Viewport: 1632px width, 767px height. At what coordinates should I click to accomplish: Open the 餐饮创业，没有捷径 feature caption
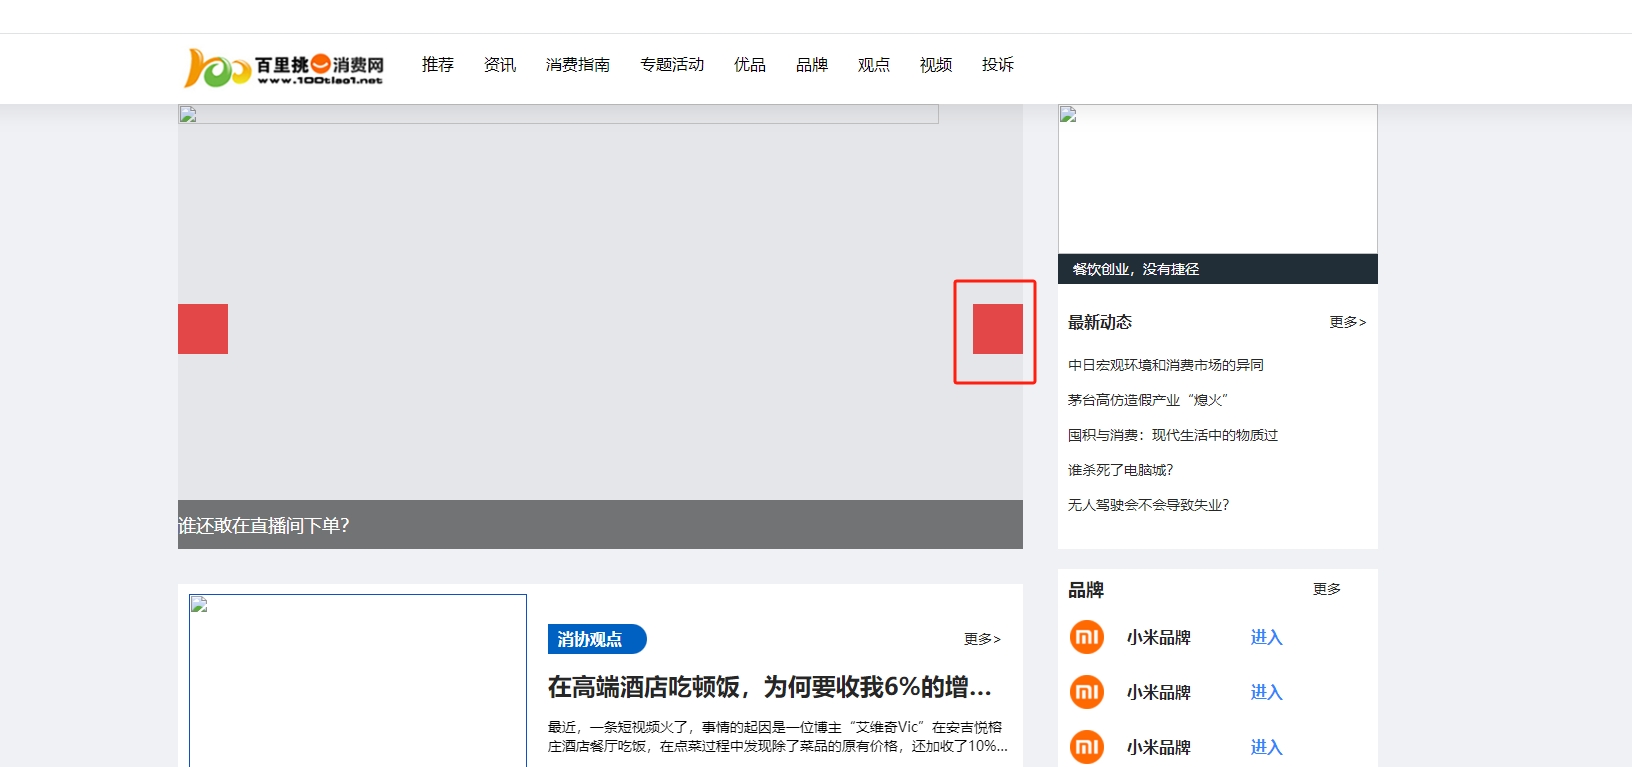1136,269
